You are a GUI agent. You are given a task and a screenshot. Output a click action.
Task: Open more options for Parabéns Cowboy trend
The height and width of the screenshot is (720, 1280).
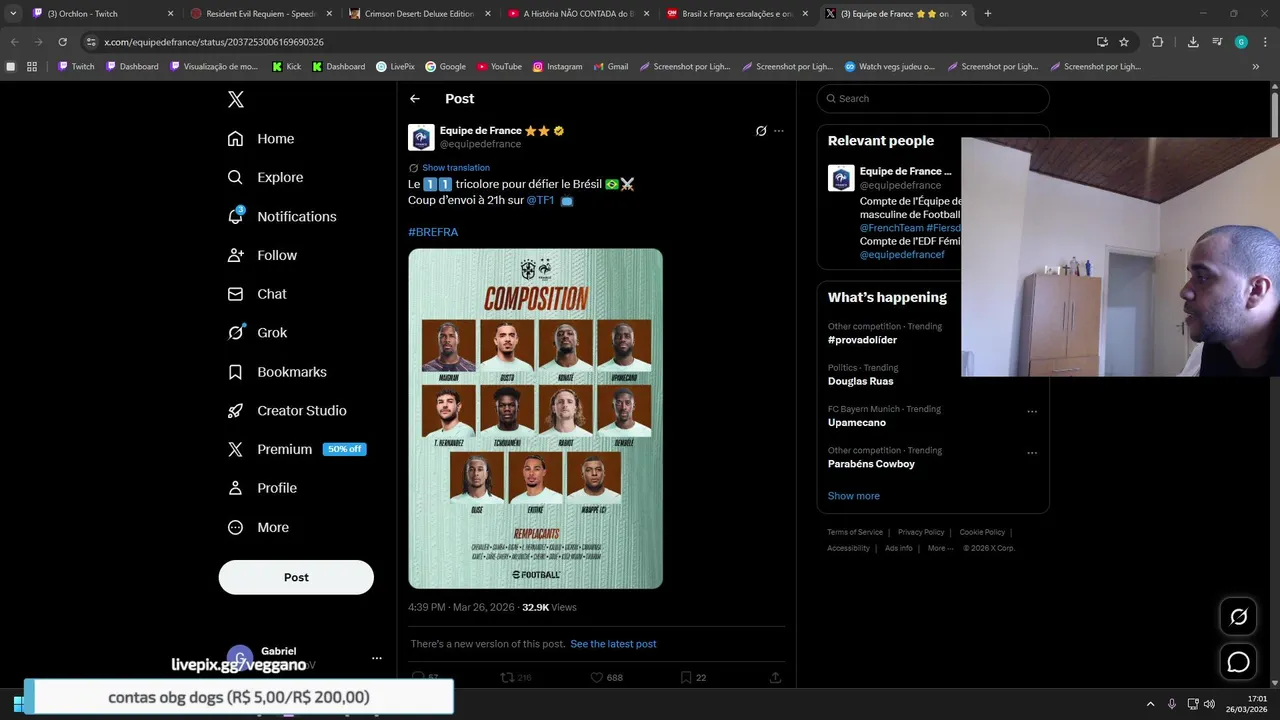pos(1032,452)
